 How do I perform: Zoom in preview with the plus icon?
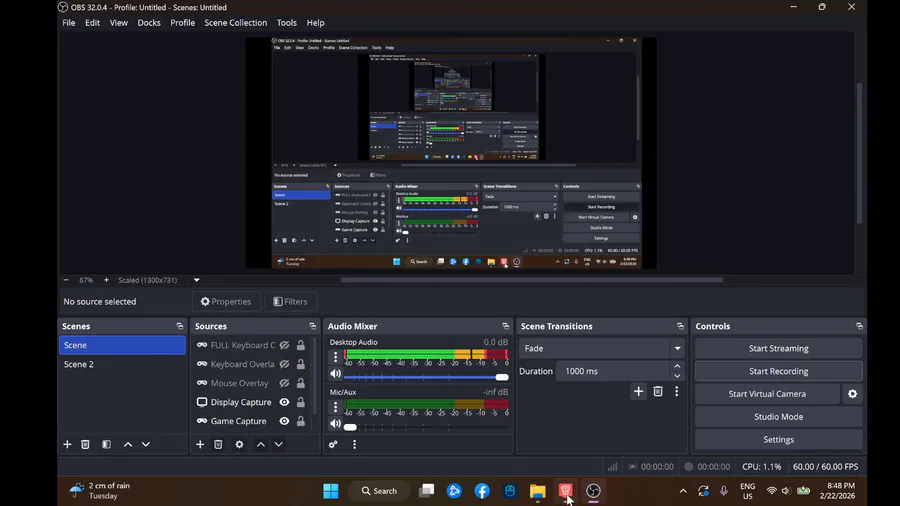point(106,280)
